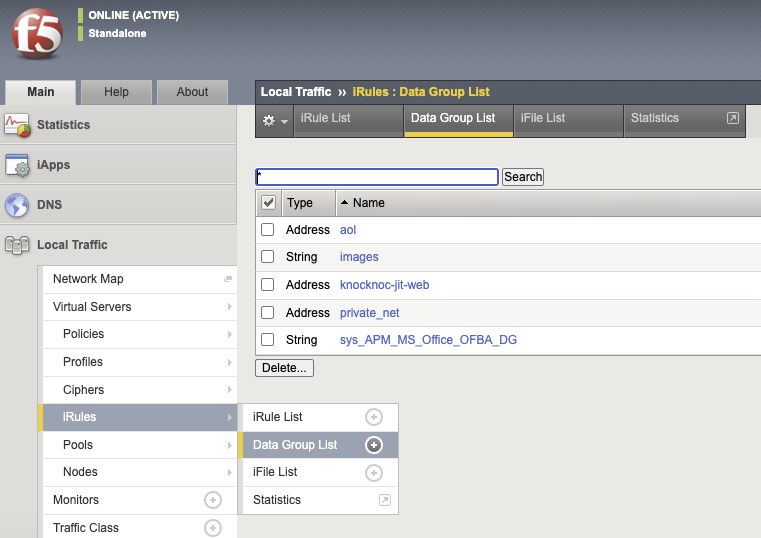761x538 pixels.
Task: Expand the Pools submenu arrow
Action: click(230, 445)
